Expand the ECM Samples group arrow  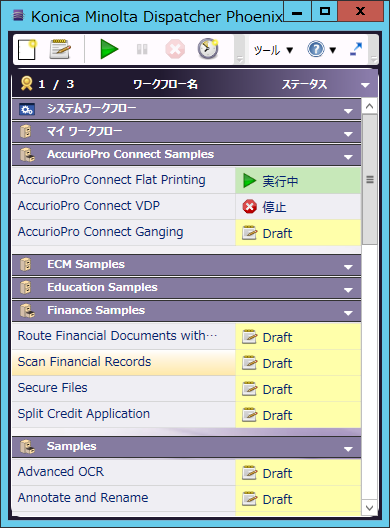pos(348,267)
